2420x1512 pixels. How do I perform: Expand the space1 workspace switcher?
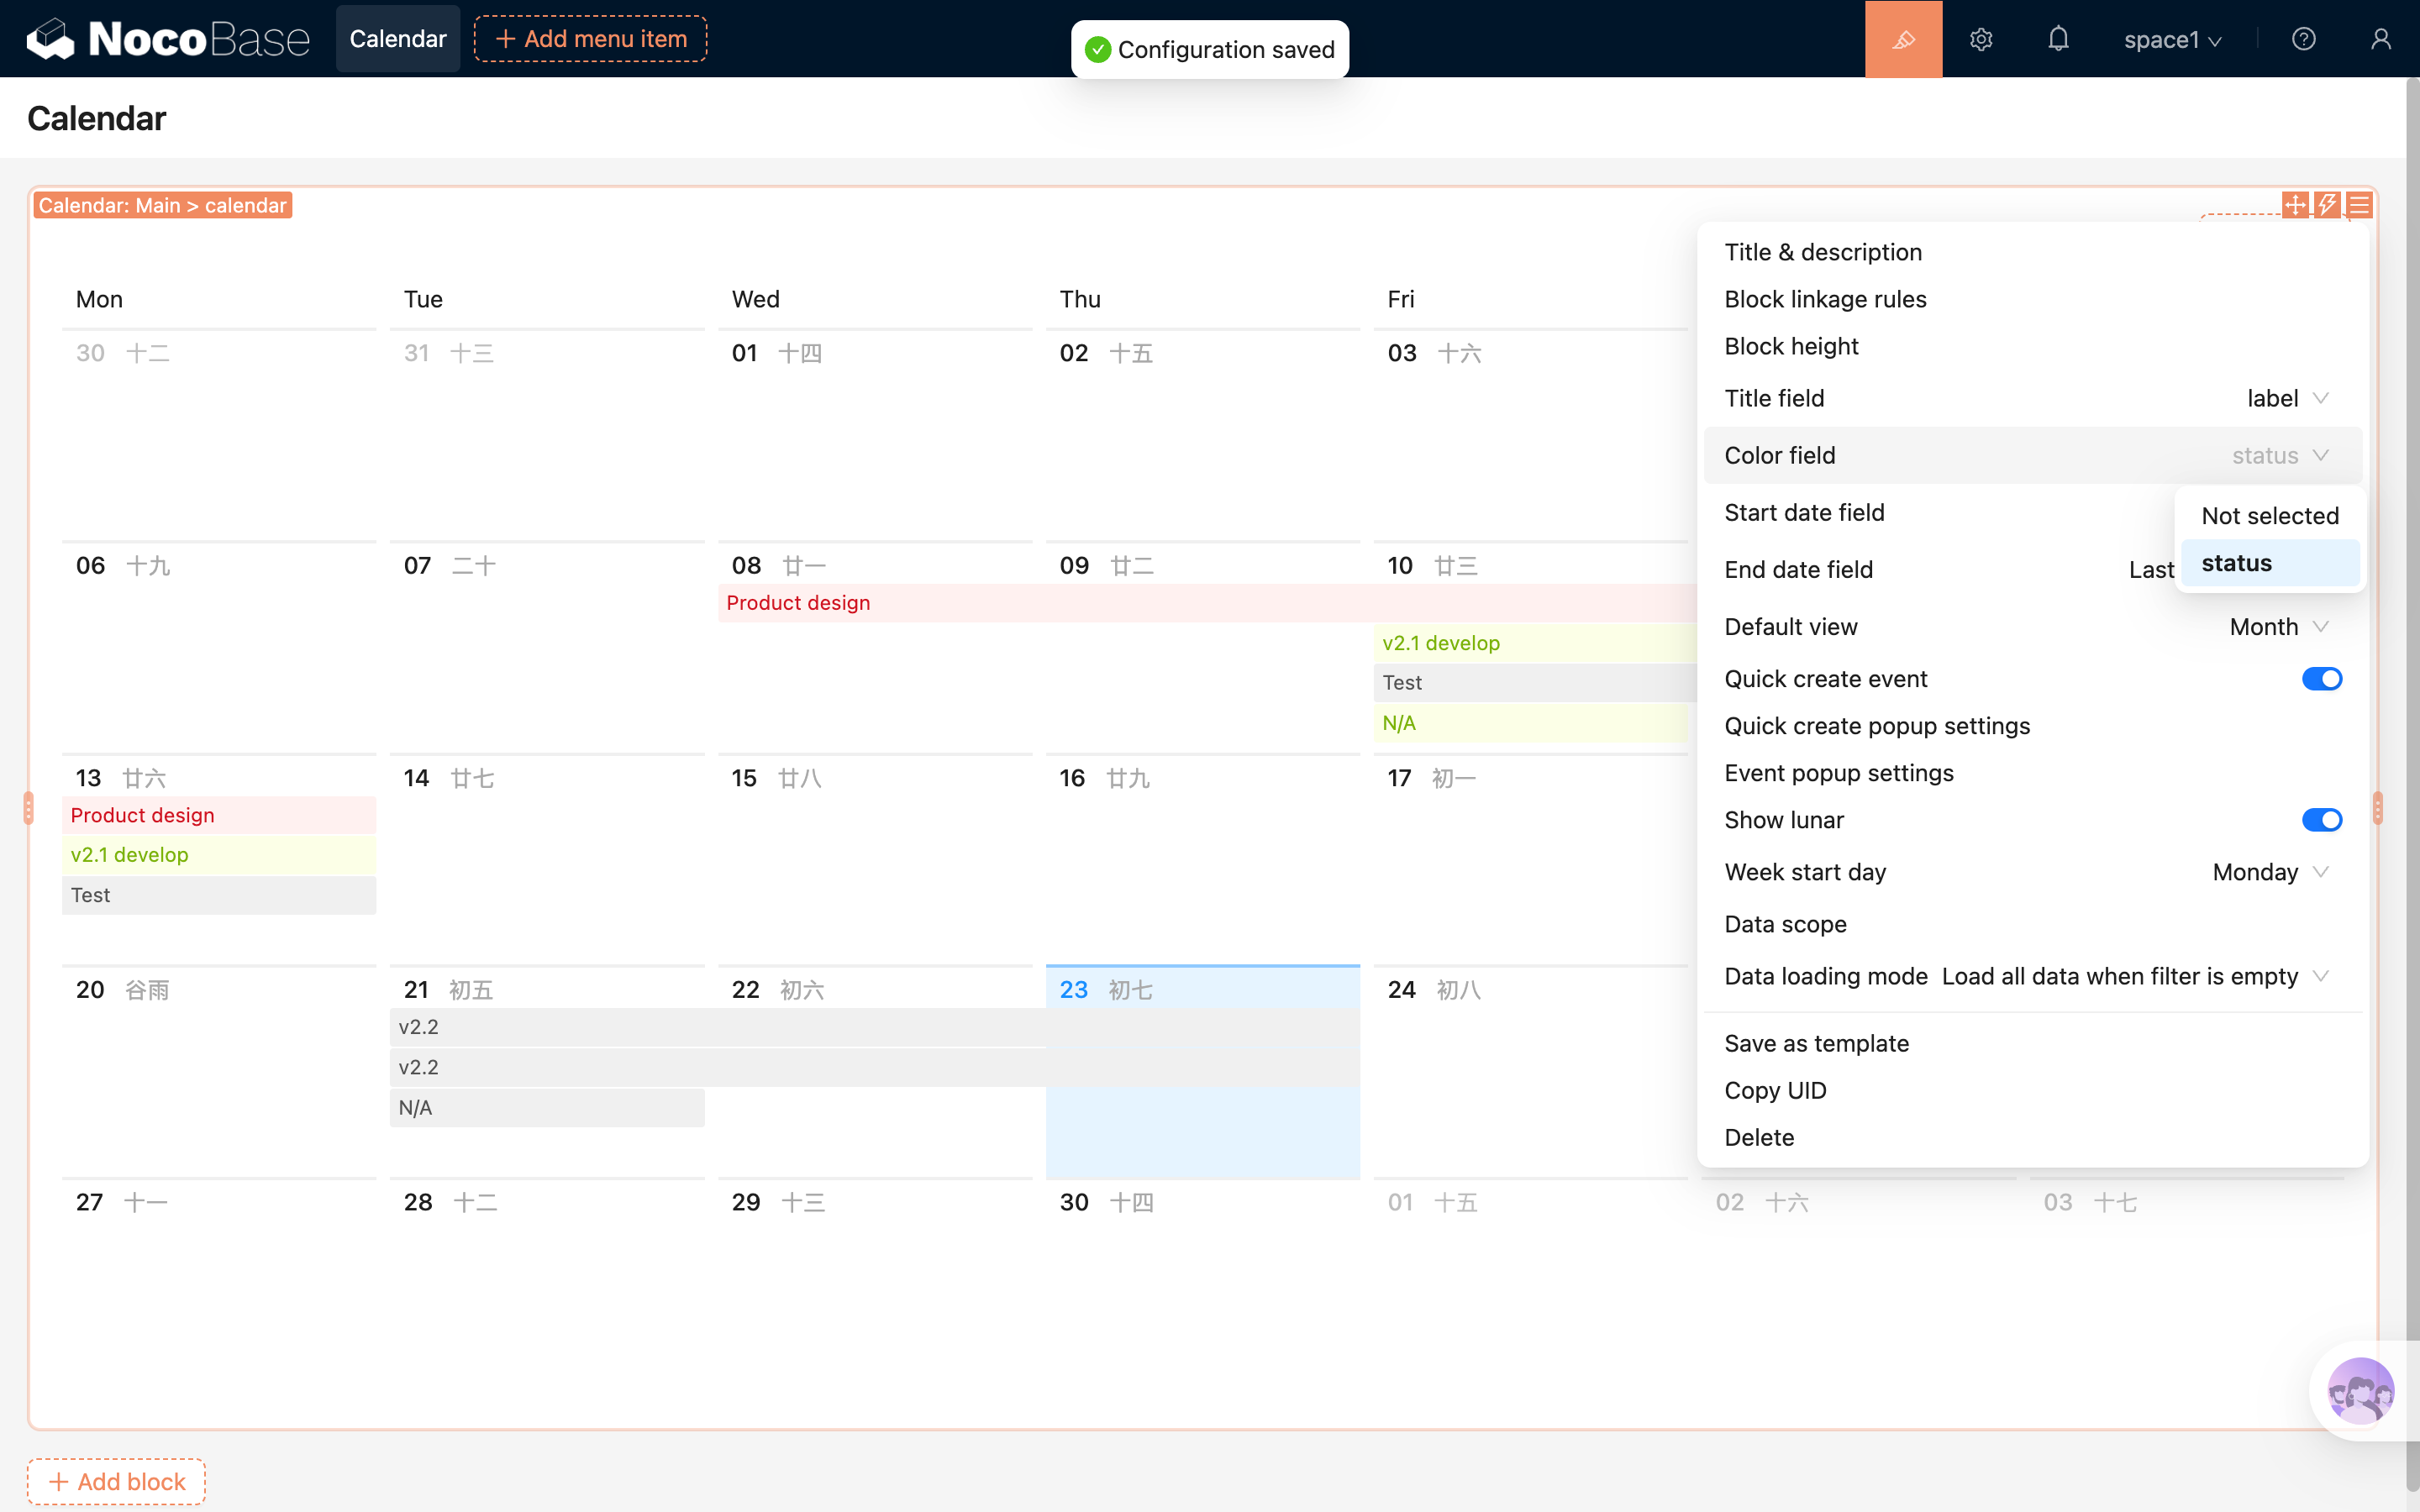pyautogui.click(x=2172, y=39)
